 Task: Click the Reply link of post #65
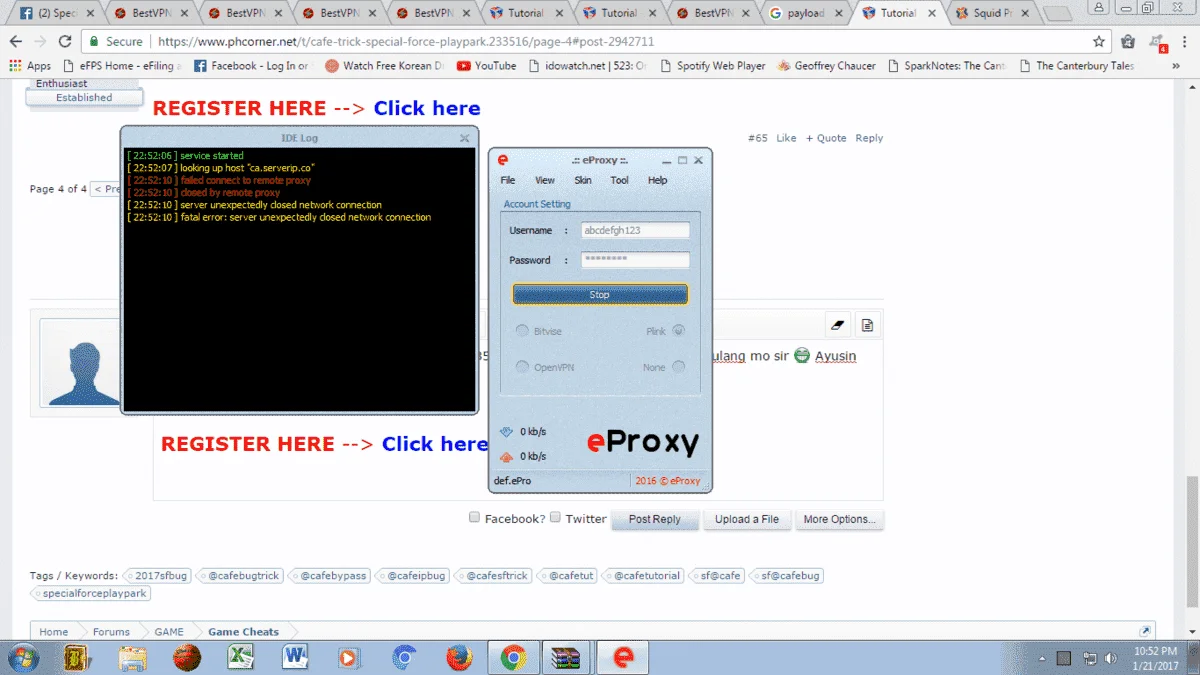tap(869, 138)
